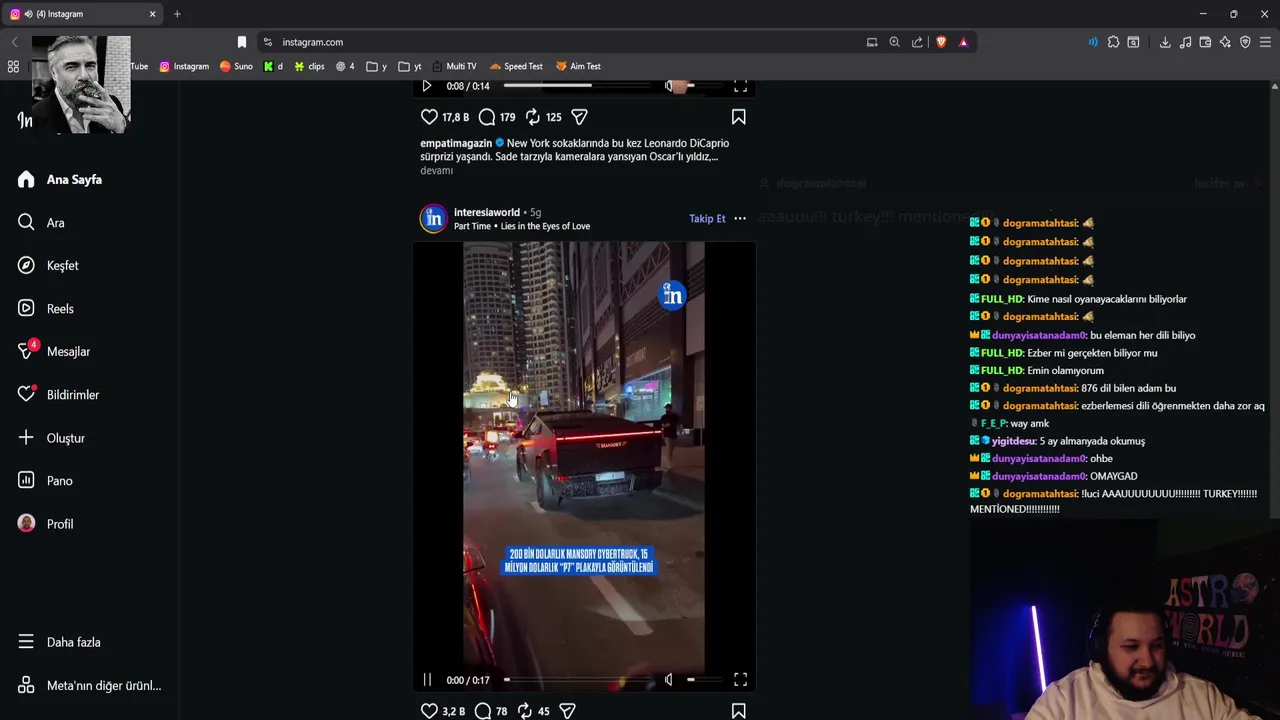Repost the interesiaworld post (45 reposts)
Viewport: 1280px width, 720px height.
coord(524,711)
